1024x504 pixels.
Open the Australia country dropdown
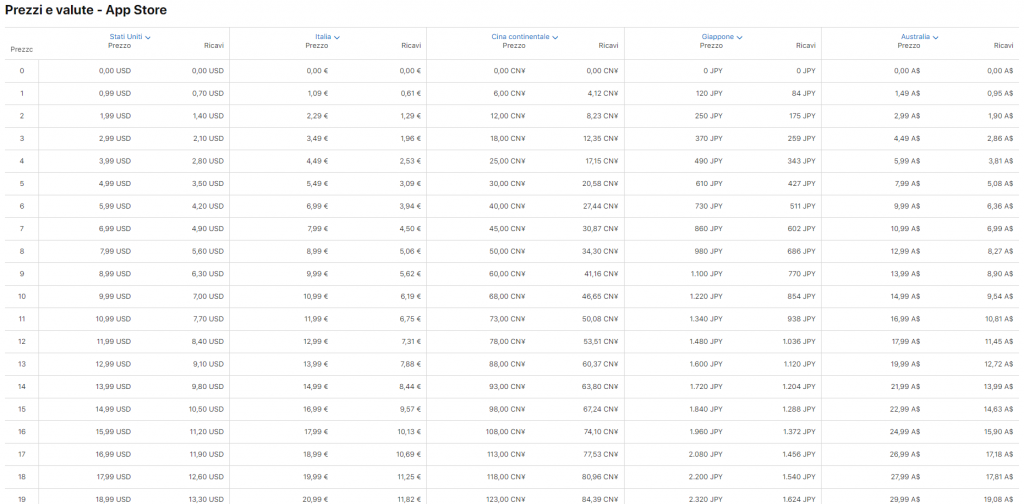[x=920, y=37]
